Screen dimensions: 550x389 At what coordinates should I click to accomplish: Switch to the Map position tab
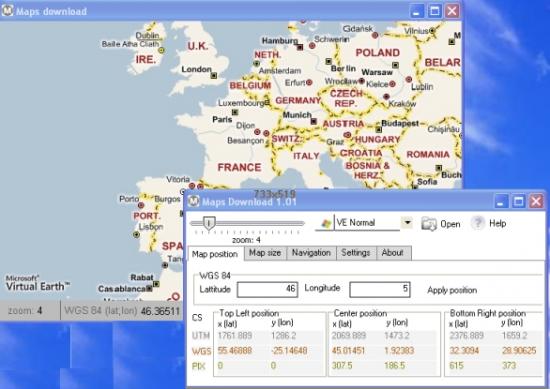click(x=215, y=254)
